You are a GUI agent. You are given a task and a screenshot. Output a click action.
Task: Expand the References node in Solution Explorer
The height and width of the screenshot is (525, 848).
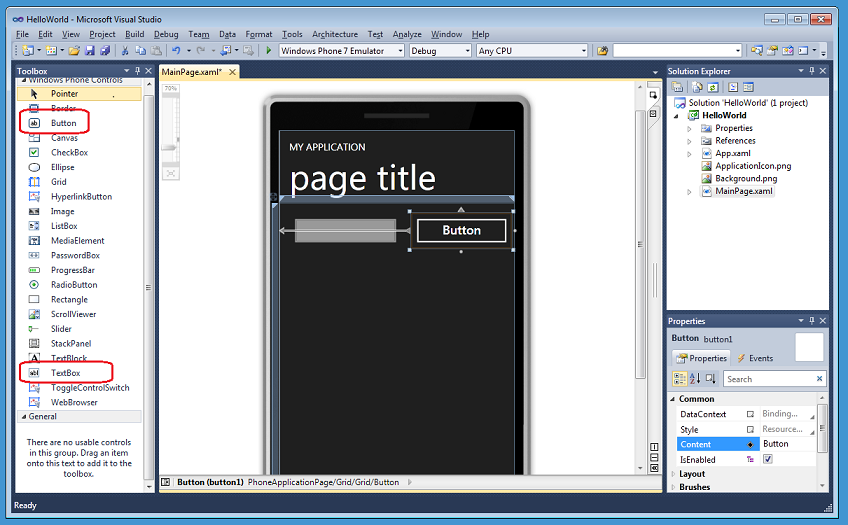pos(689,141)
